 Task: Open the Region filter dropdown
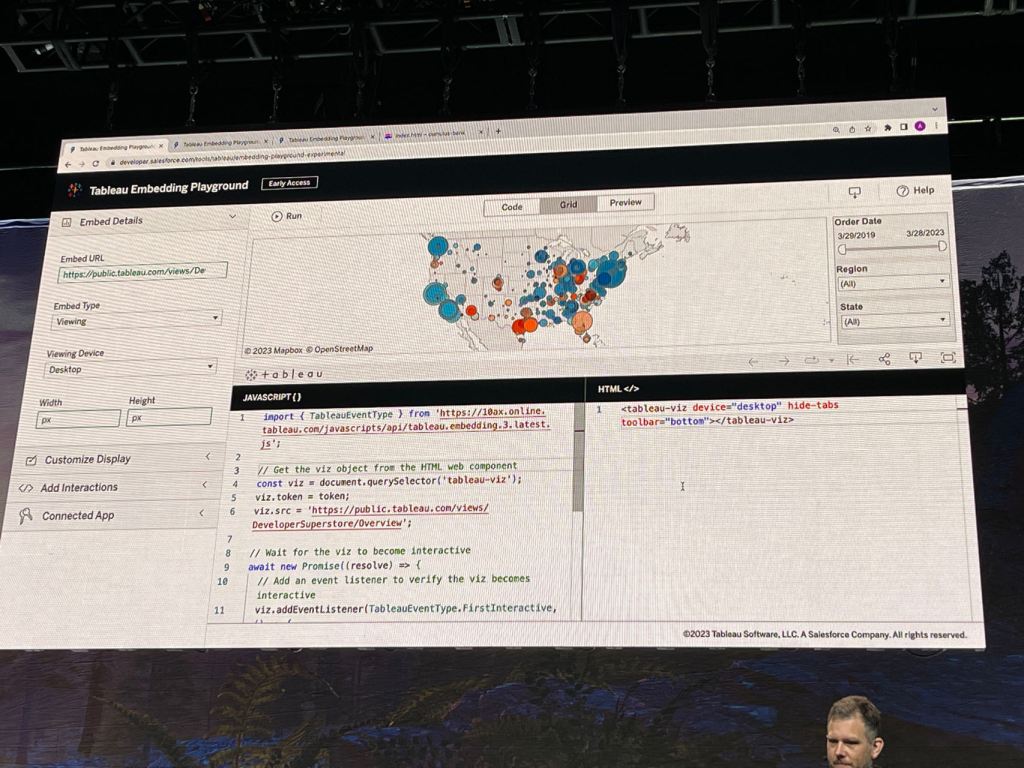892,284
